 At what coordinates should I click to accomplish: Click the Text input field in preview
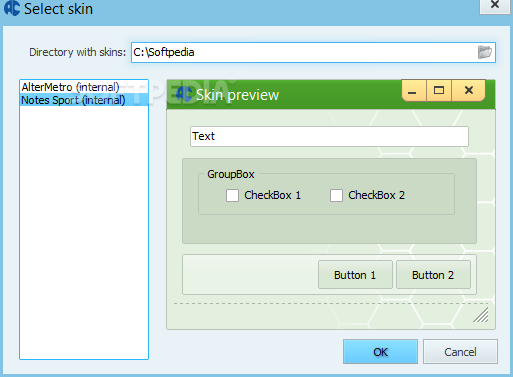tap(329, 136)
